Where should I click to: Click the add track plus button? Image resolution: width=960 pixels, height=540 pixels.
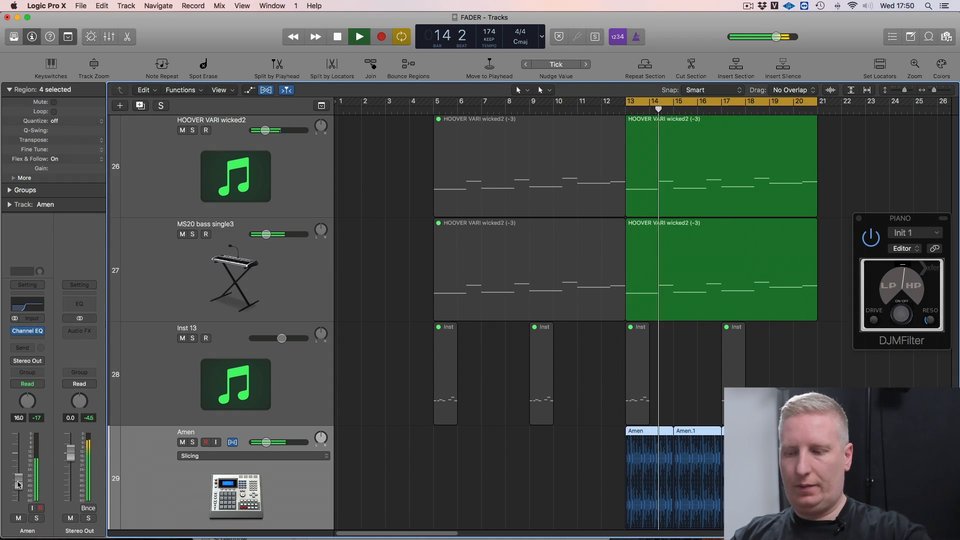[120, 105]
